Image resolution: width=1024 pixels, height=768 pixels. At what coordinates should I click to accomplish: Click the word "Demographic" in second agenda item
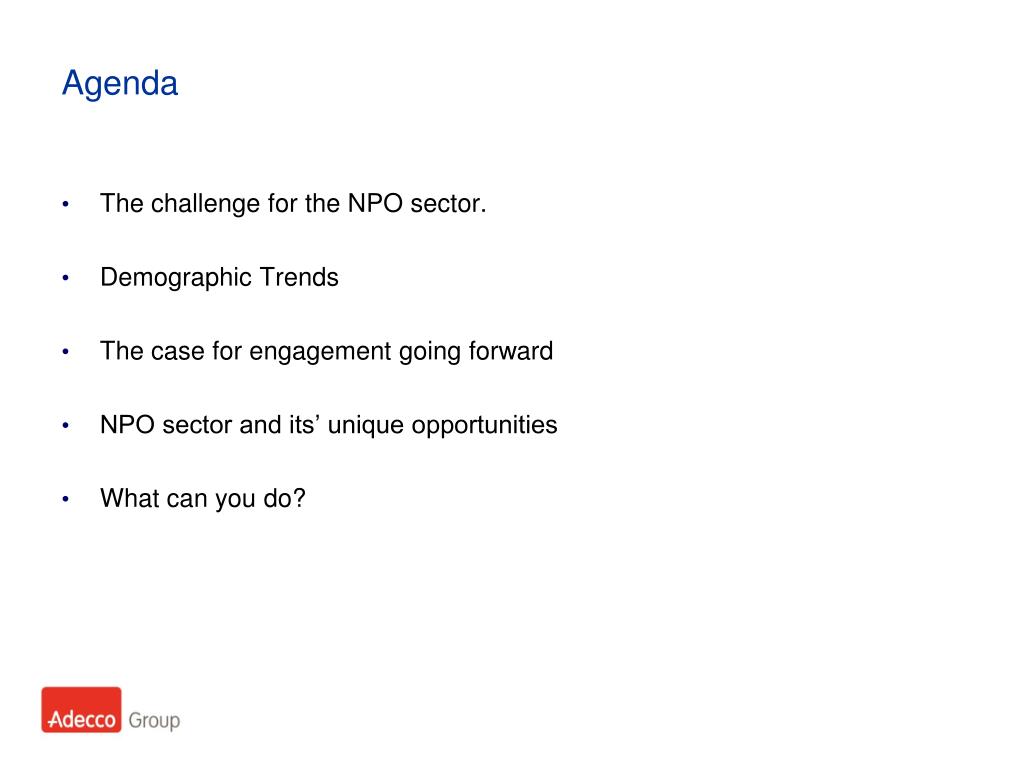click(x=176, y=278)
